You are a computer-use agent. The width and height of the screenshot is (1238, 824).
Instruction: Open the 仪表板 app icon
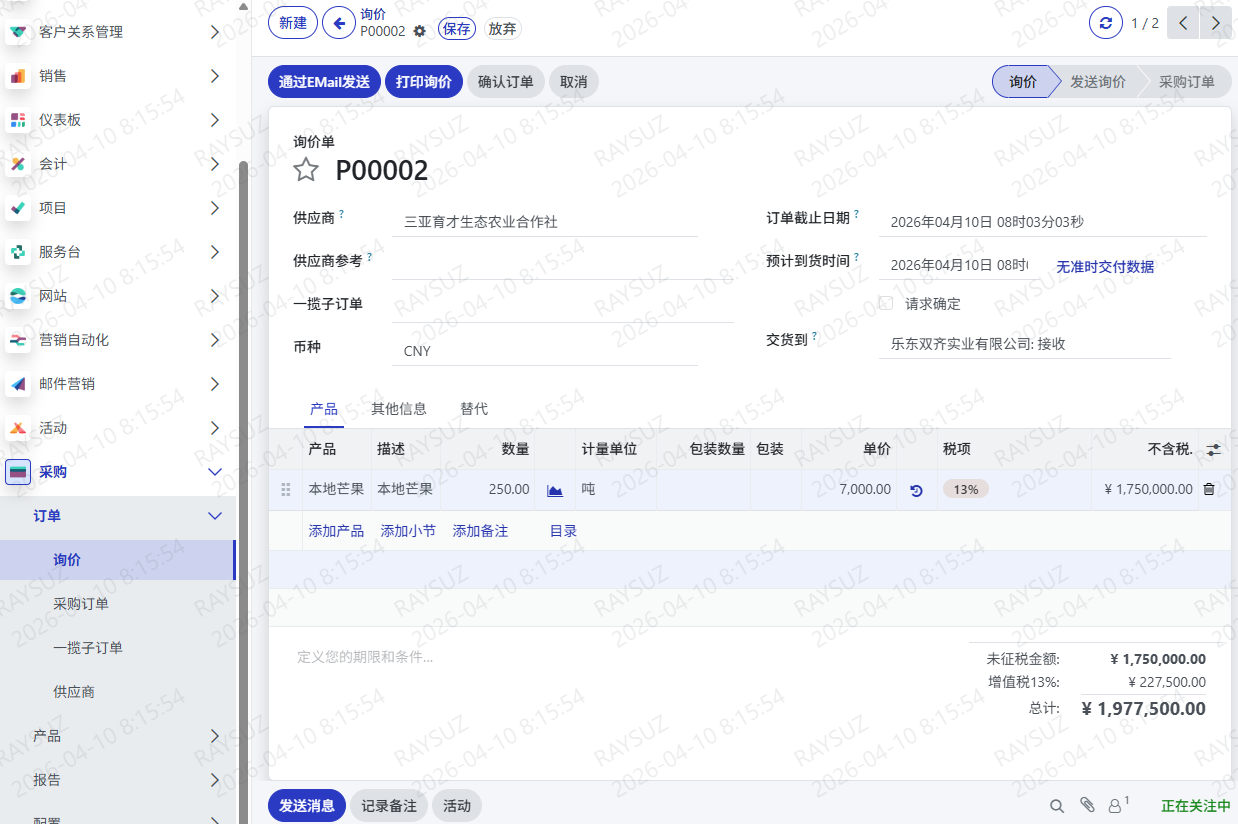(x=18, y=120)
